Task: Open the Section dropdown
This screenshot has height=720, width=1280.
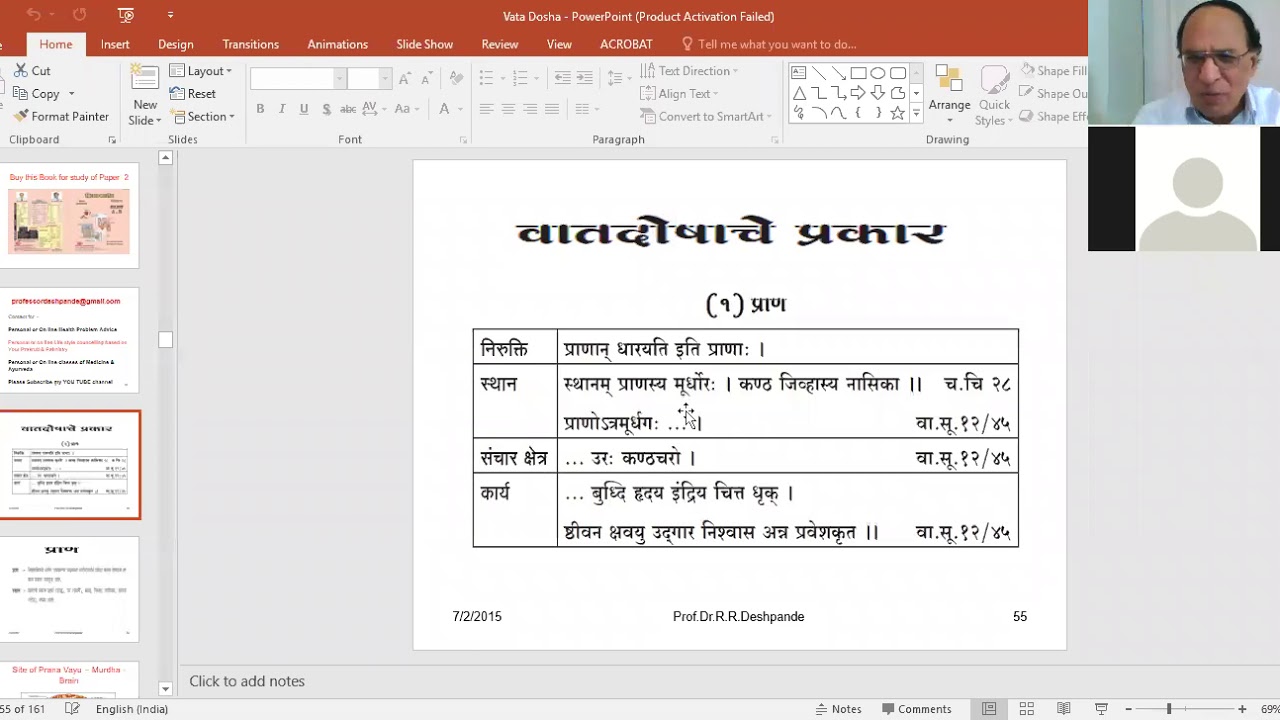Action: (x=202, y=116)
